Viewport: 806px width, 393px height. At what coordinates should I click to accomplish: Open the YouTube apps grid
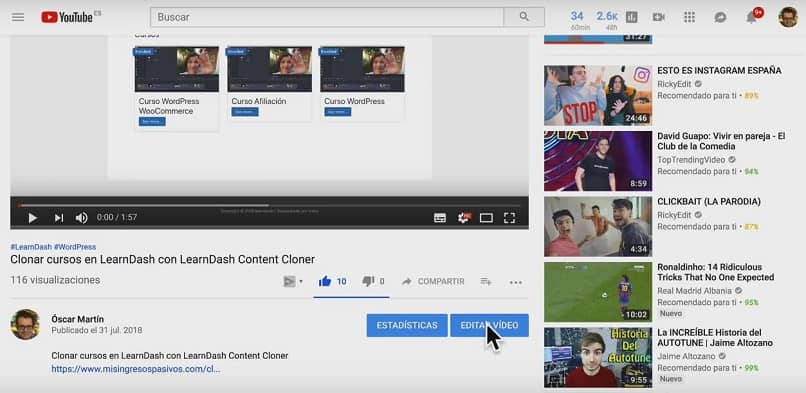pyautogui.click(x=689, y=17)
